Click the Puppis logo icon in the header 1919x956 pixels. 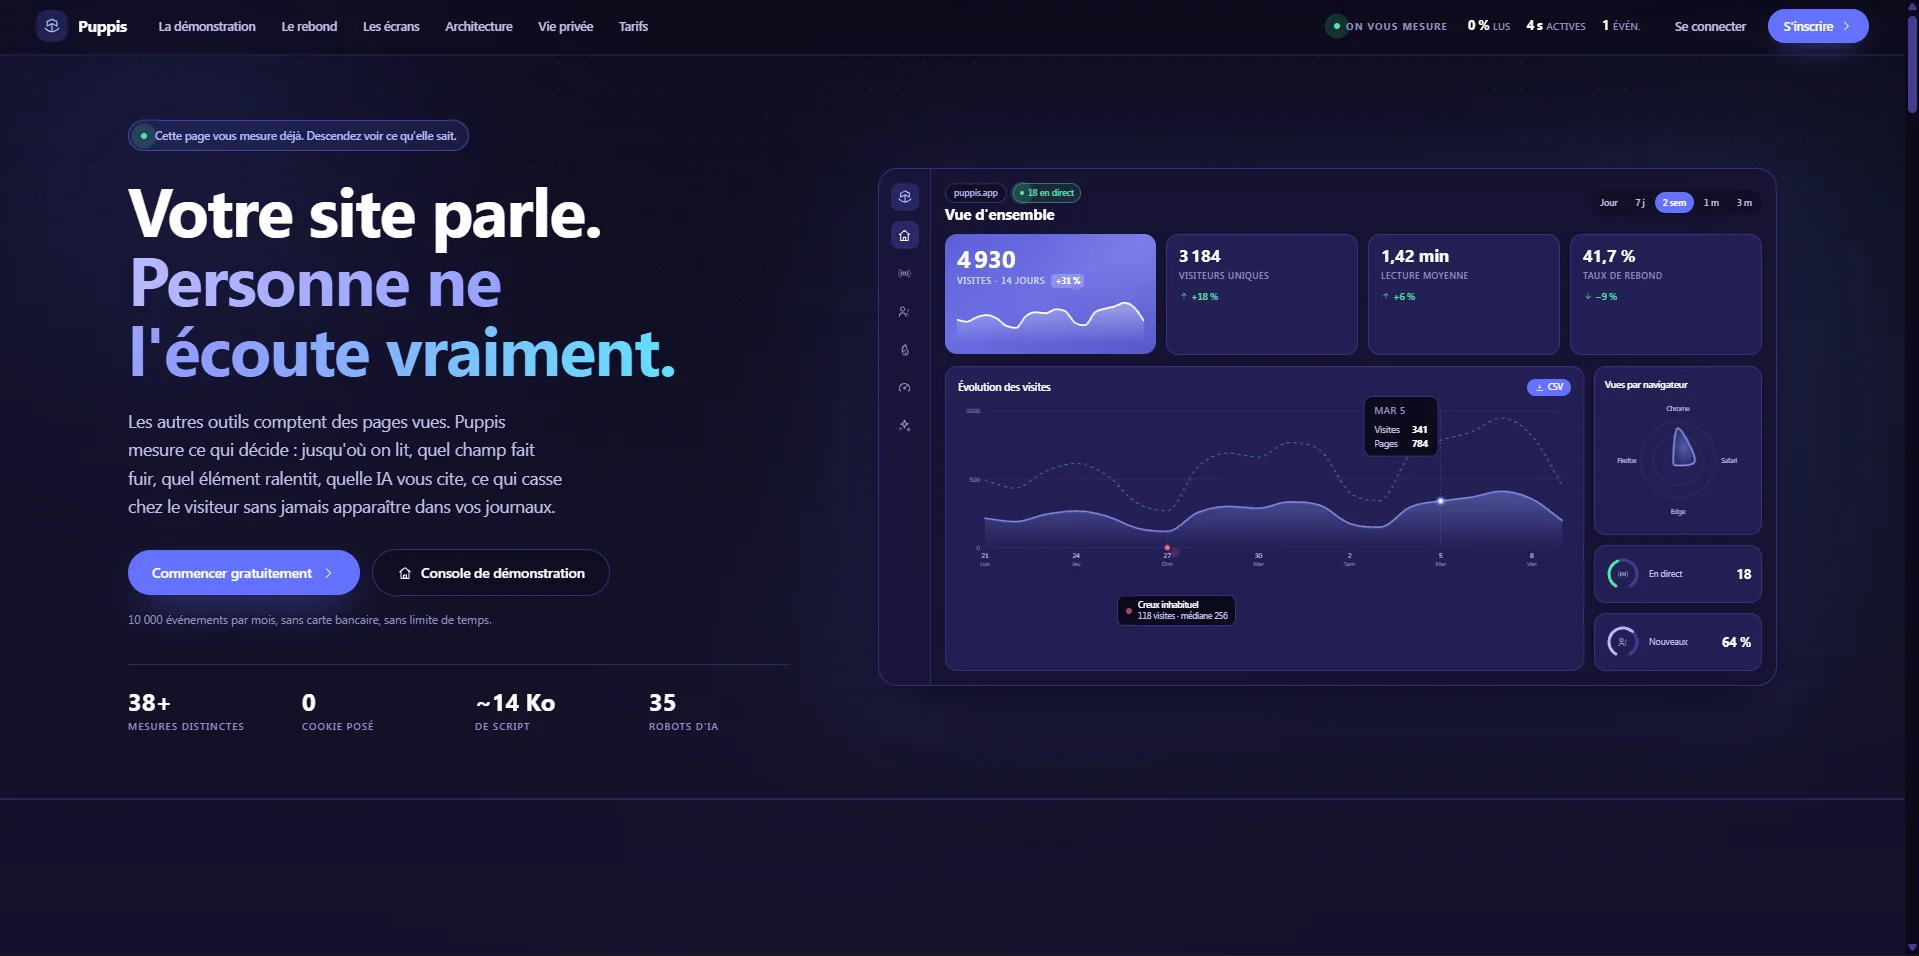pyautogui.click(x=52, y=26)
